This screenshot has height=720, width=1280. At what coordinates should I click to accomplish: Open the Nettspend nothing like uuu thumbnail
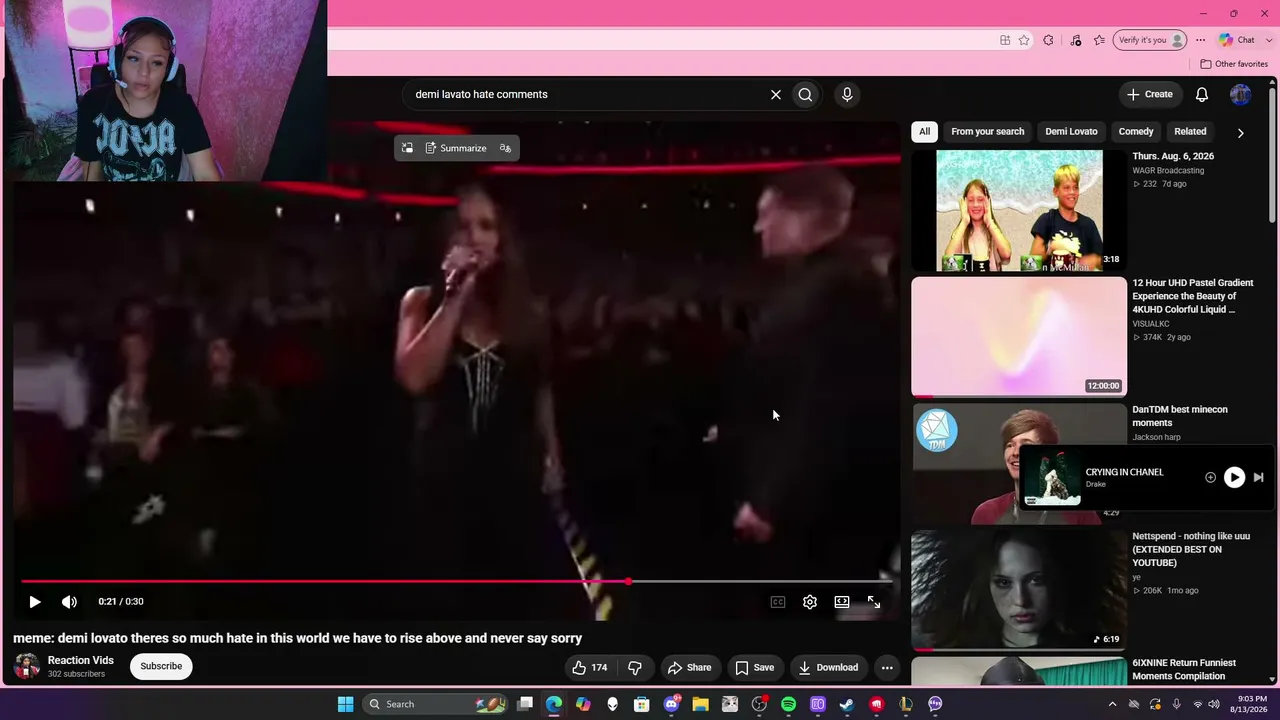[1019, 590]
